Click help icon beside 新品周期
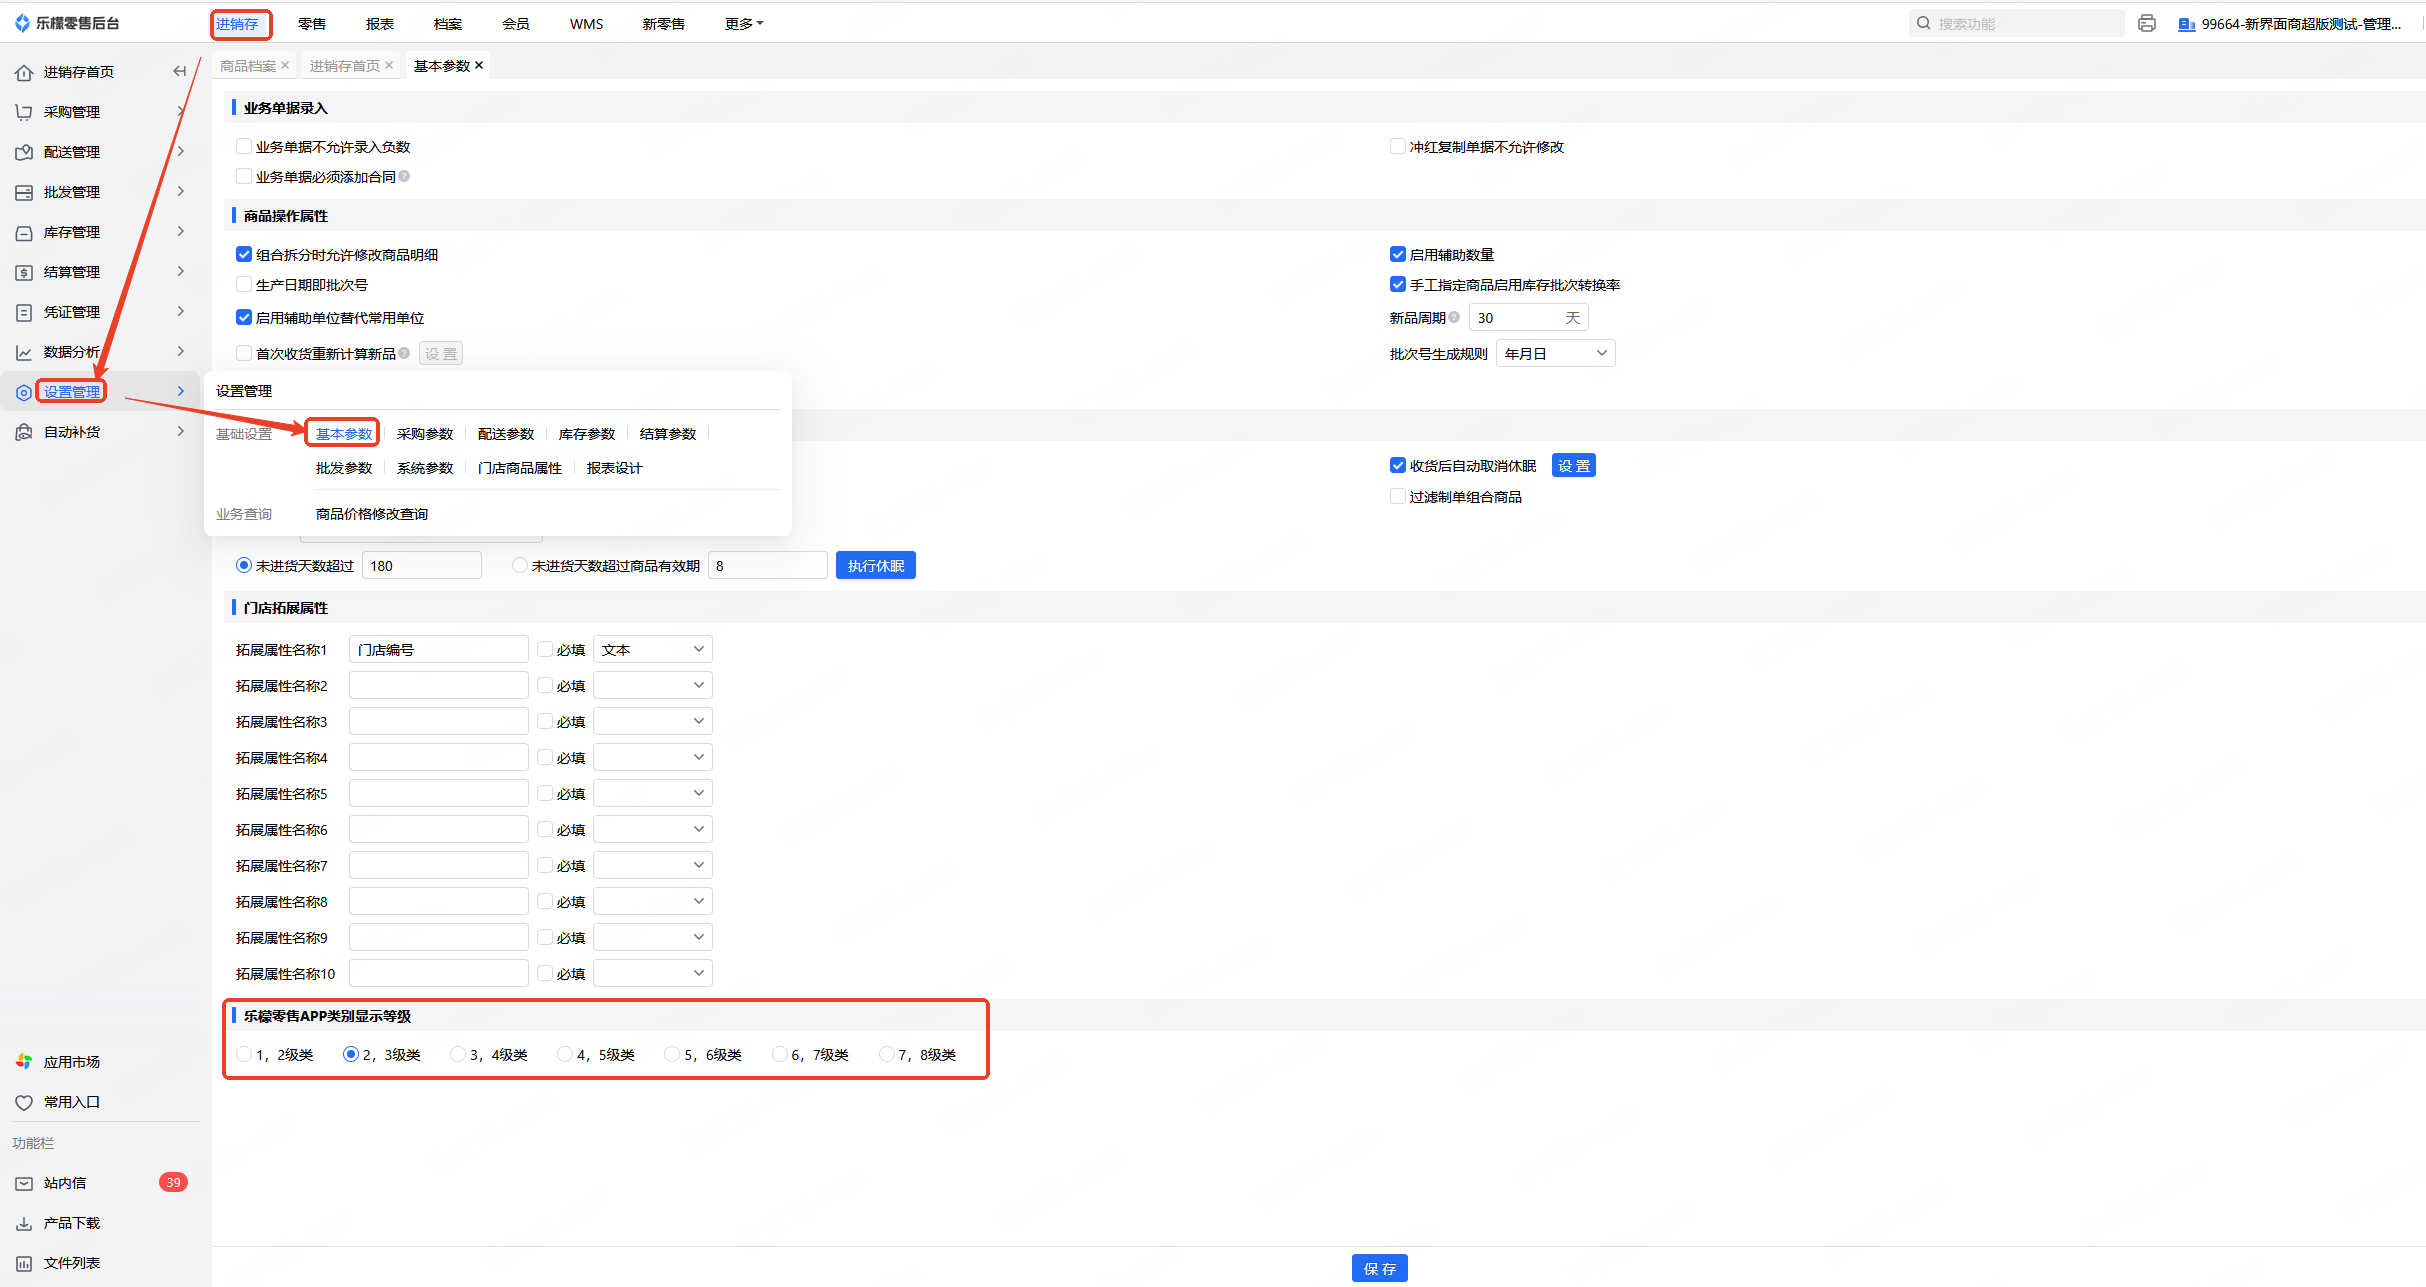 coord(1454,317)
